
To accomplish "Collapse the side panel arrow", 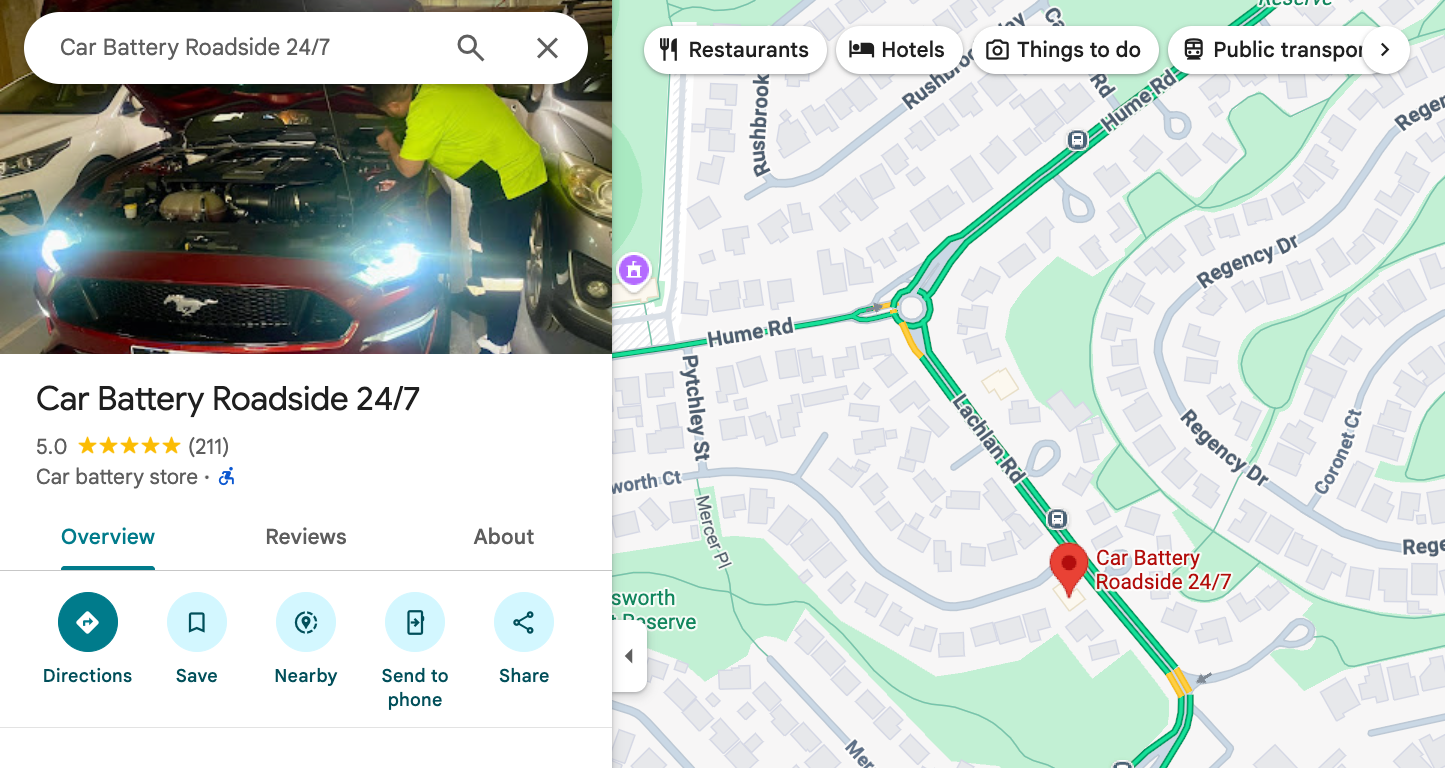I will coord(629,656).
